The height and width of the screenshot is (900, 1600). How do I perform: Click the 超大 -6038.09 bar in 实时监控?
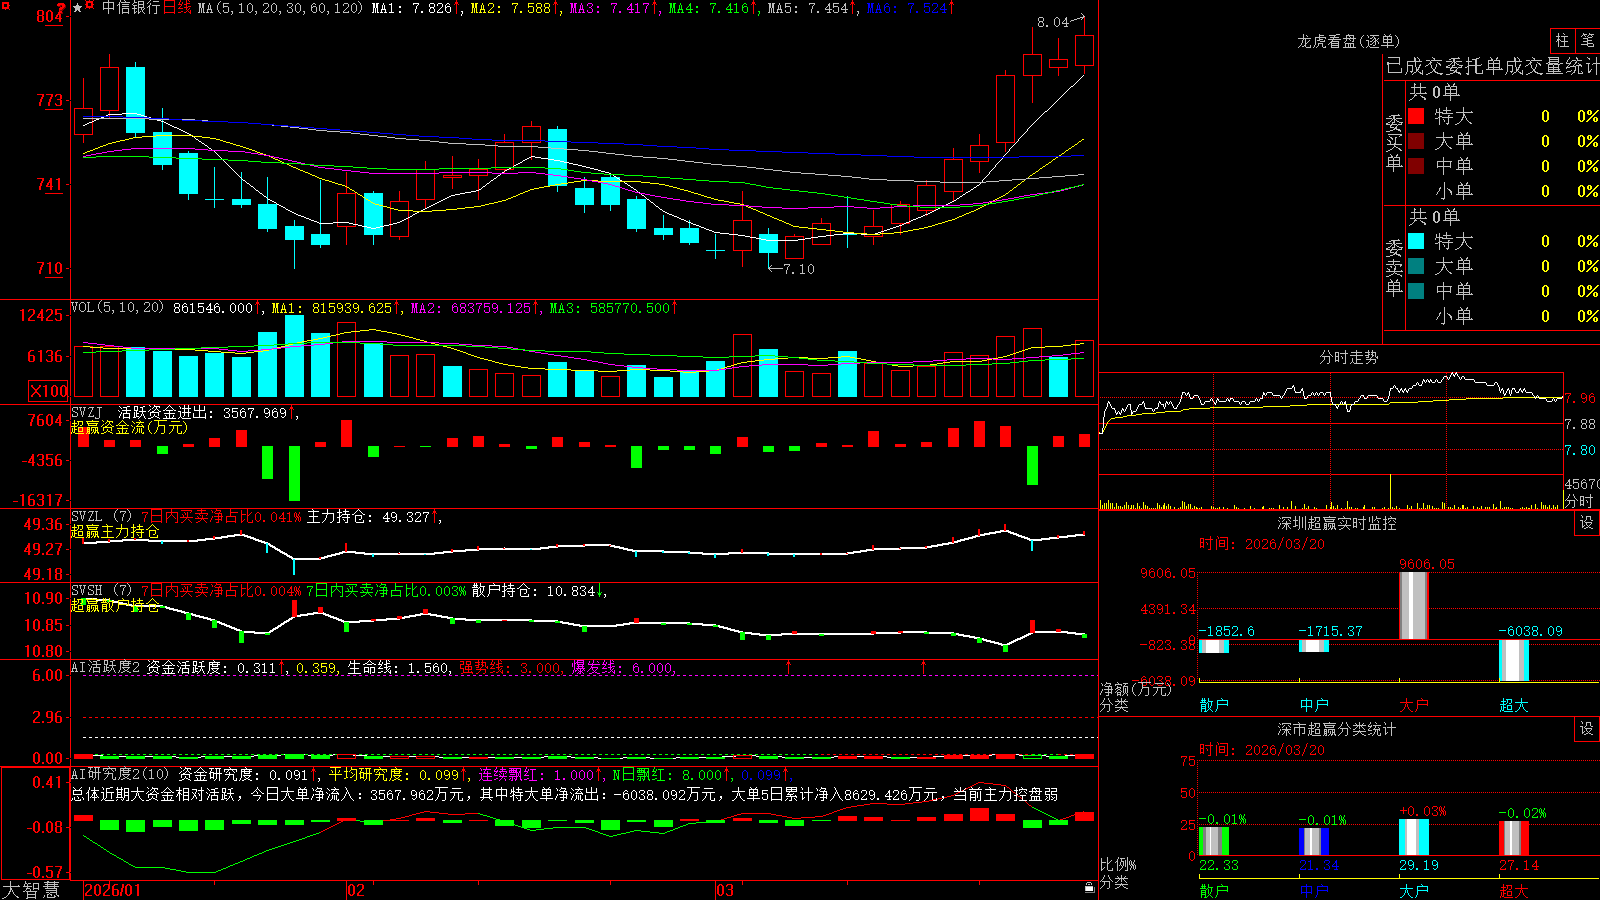pos(1513,660)
